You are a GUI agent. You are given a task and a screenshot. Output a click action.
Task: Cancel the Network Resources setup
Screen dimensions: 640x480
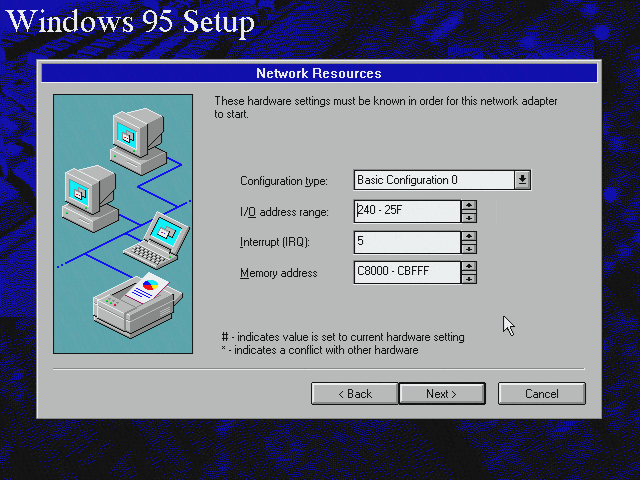542,393
